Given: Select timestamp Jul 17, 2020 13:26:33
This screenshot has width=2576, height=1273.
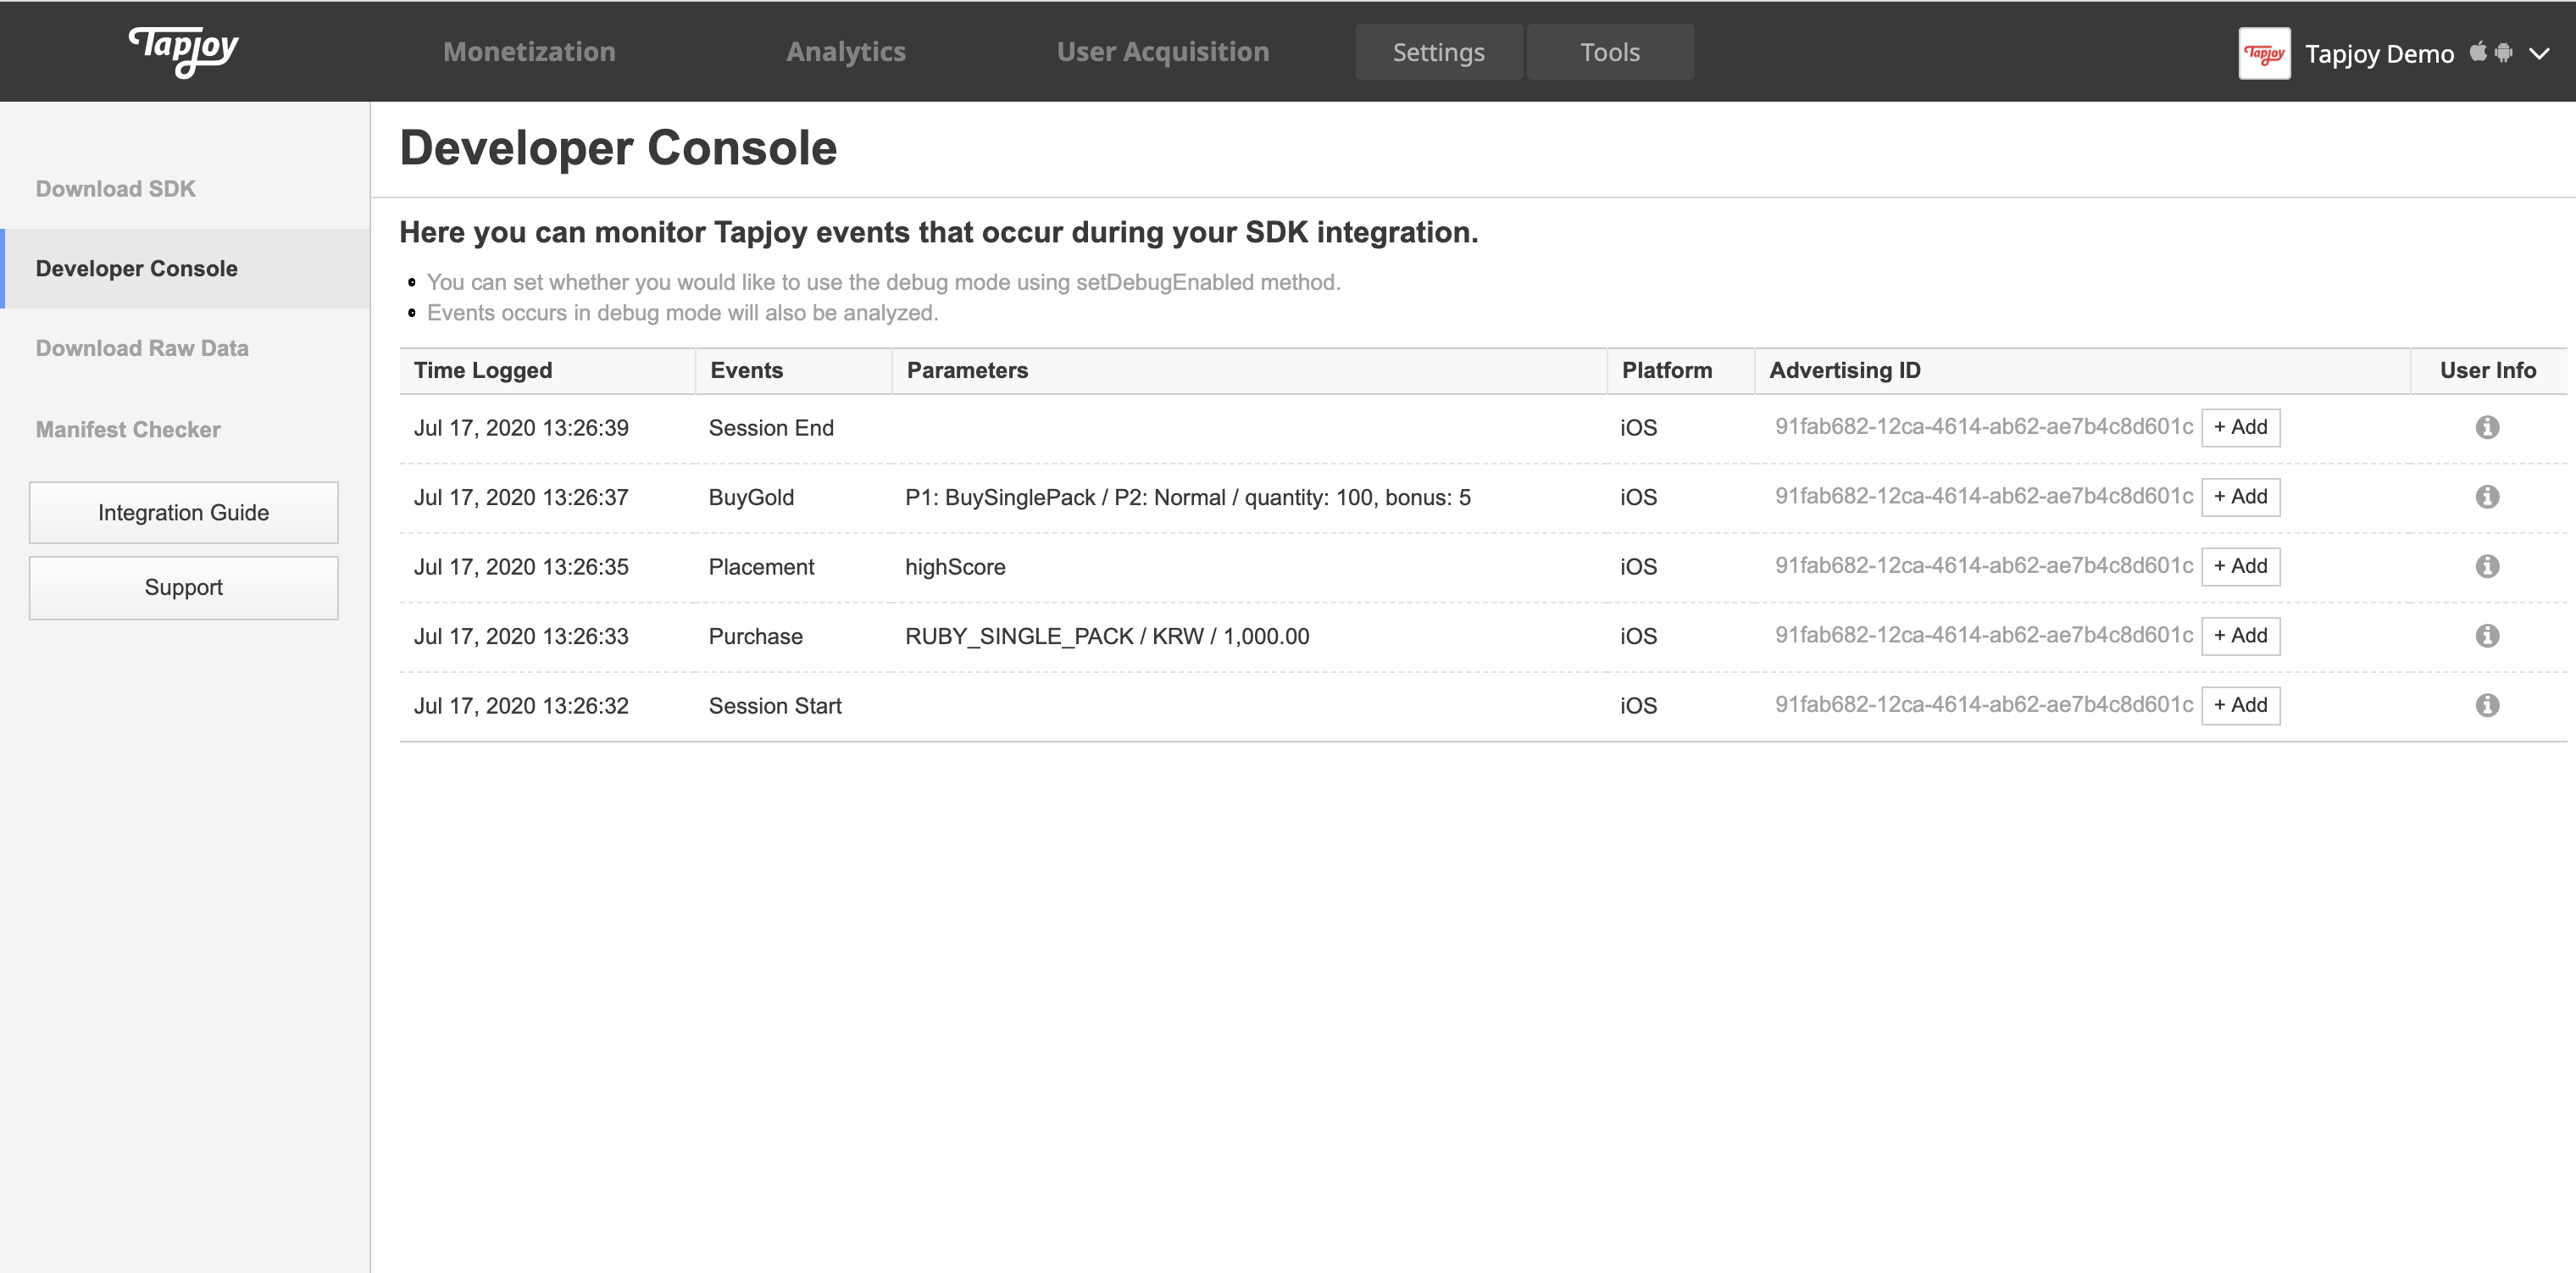Looking at the screenshot, I should (x=521, y=636).
